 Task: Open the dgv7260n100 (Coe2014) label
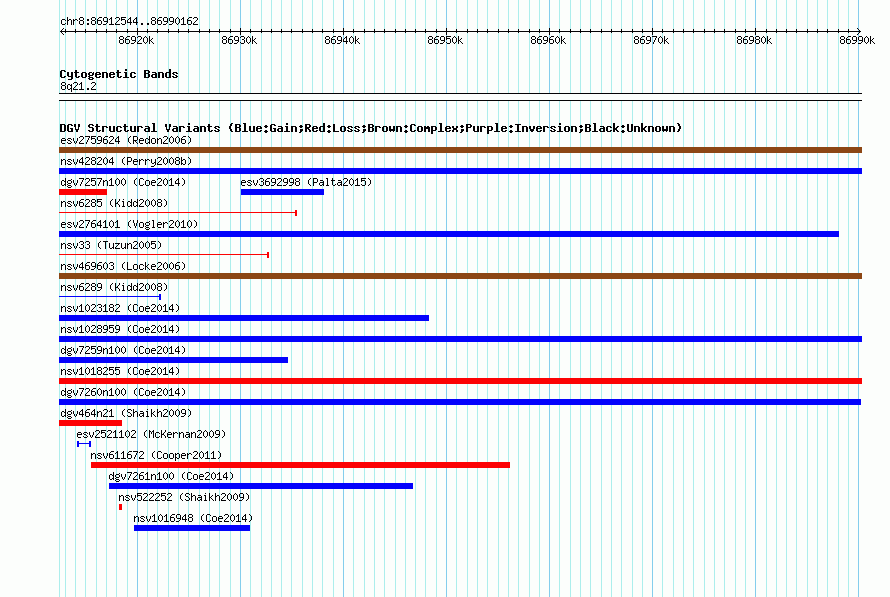pos(123,392)
